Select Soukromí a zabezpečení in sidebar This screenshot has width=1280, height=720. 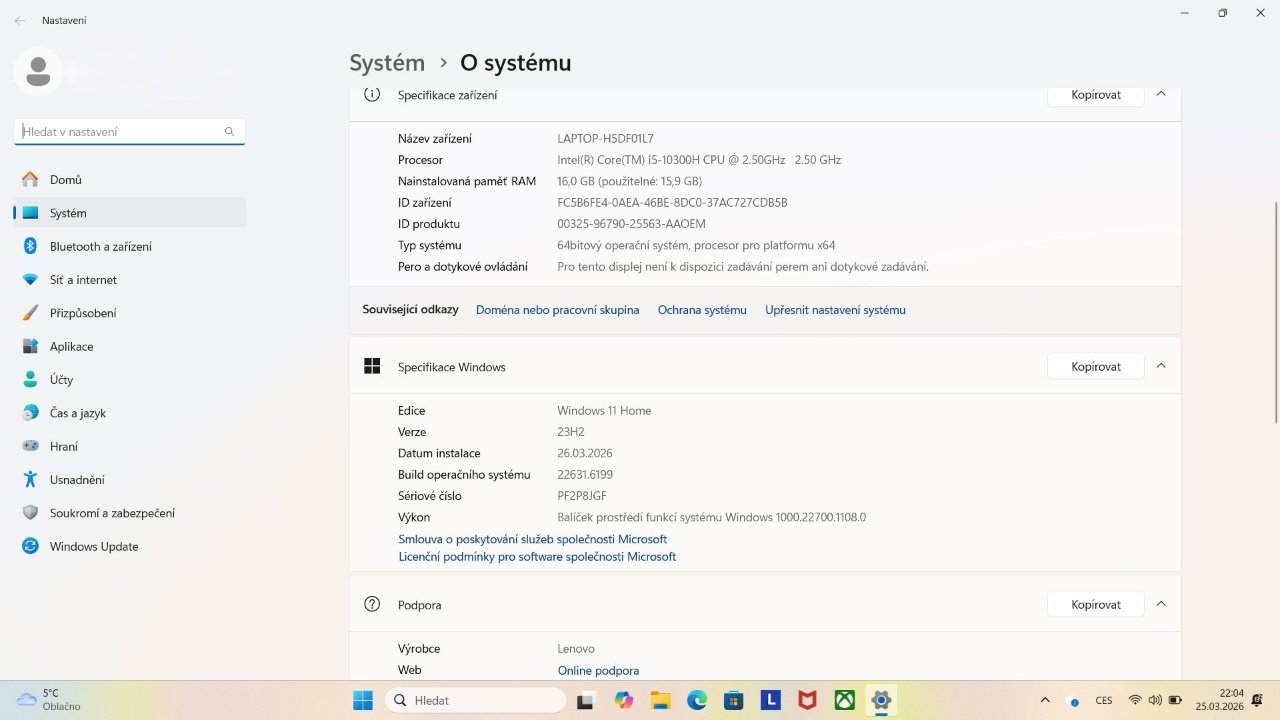click(x=112, y=513)
